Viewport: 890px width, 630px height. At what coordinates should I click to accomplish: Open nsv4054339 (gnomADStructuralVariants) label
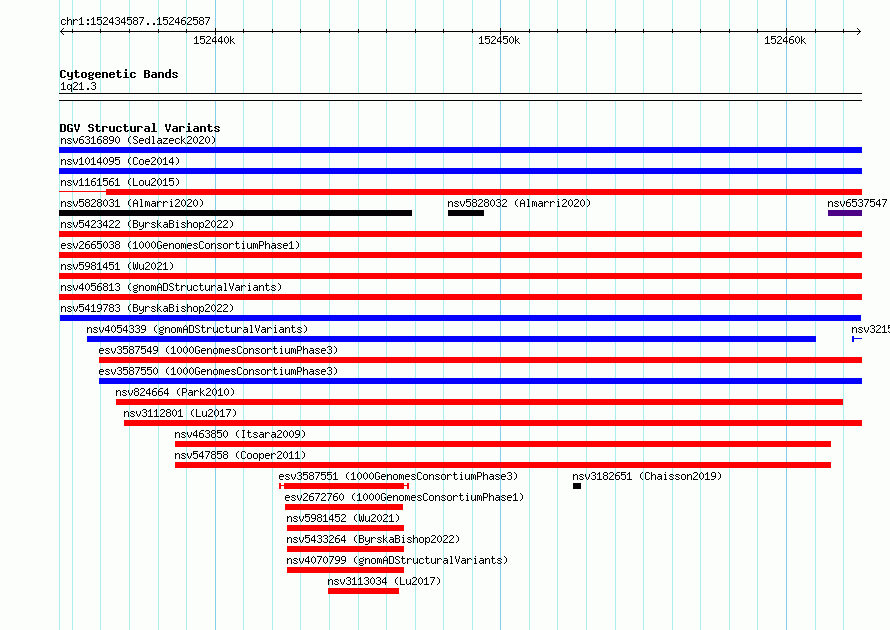[x=197, y=329]
